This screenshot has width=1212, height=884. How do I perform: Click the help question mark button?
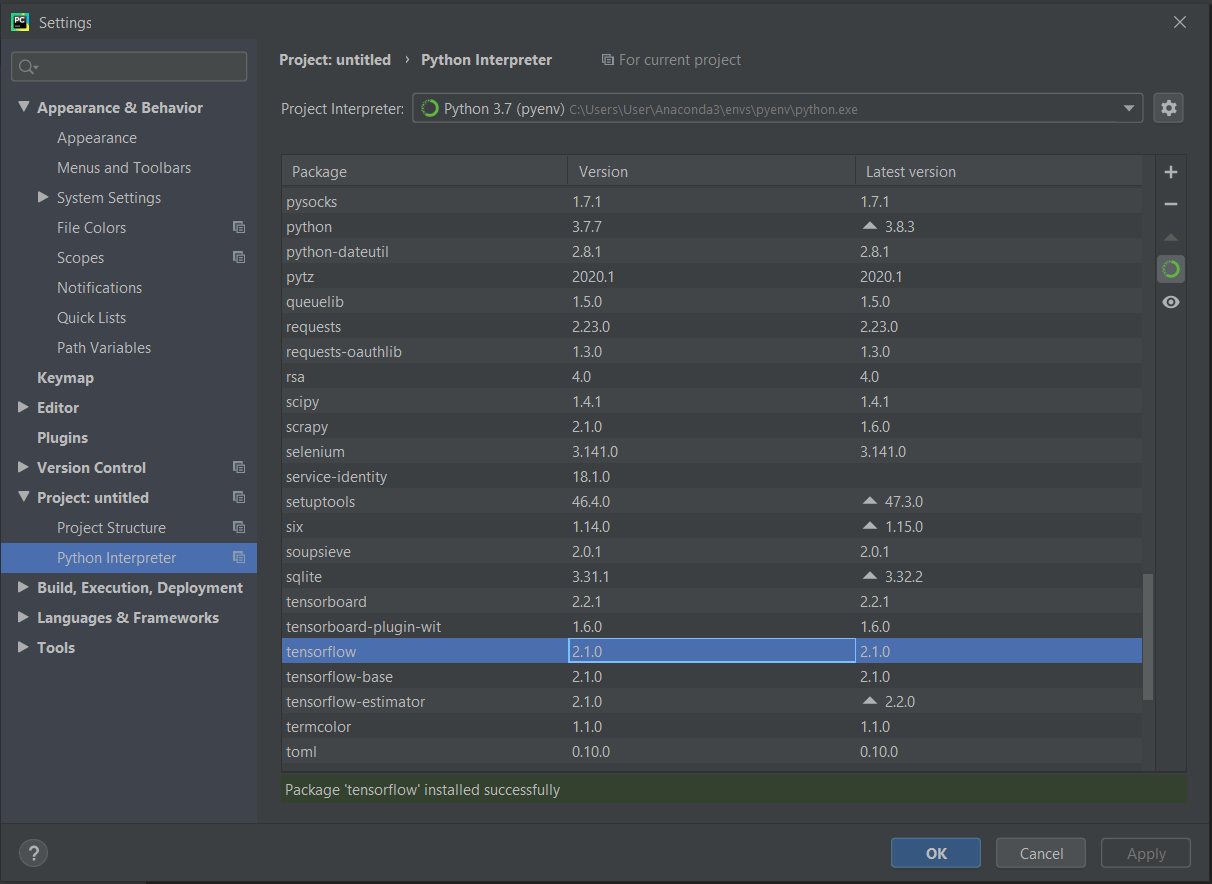(33, 853)
